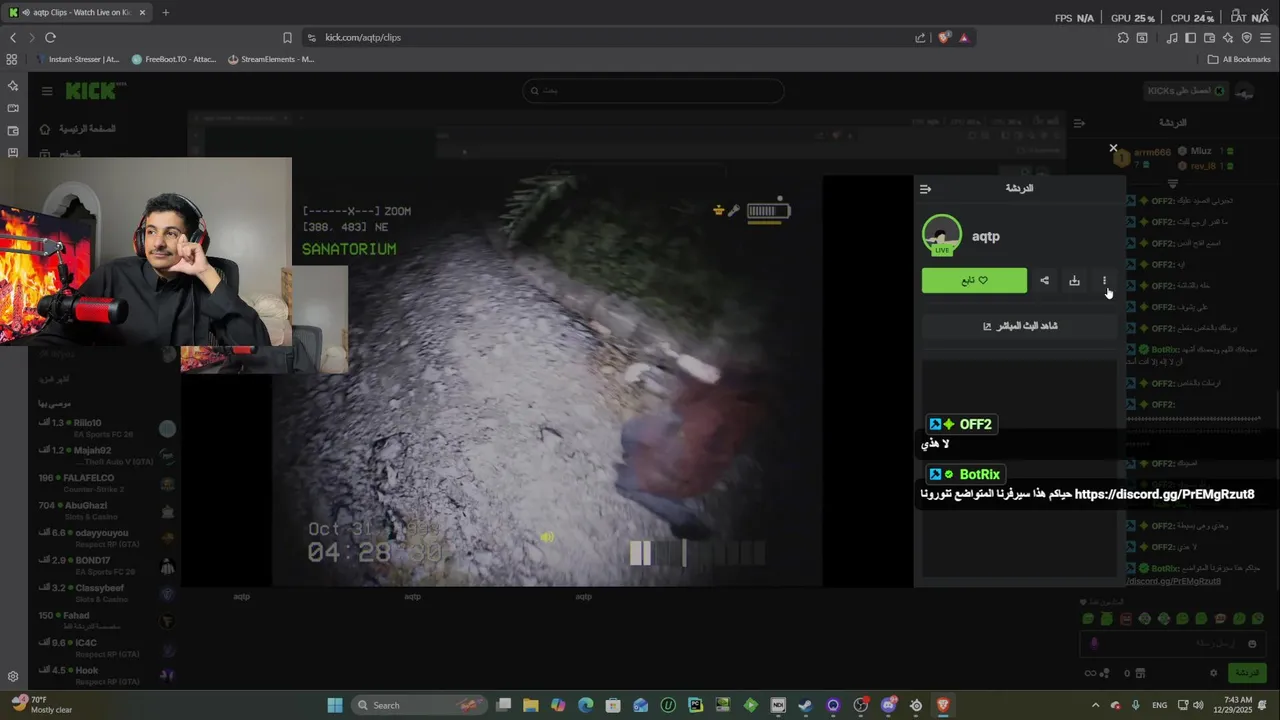Open Hook recommended channel
The width and height of the screenshot is (1280, 720).
tap(107, 675)
